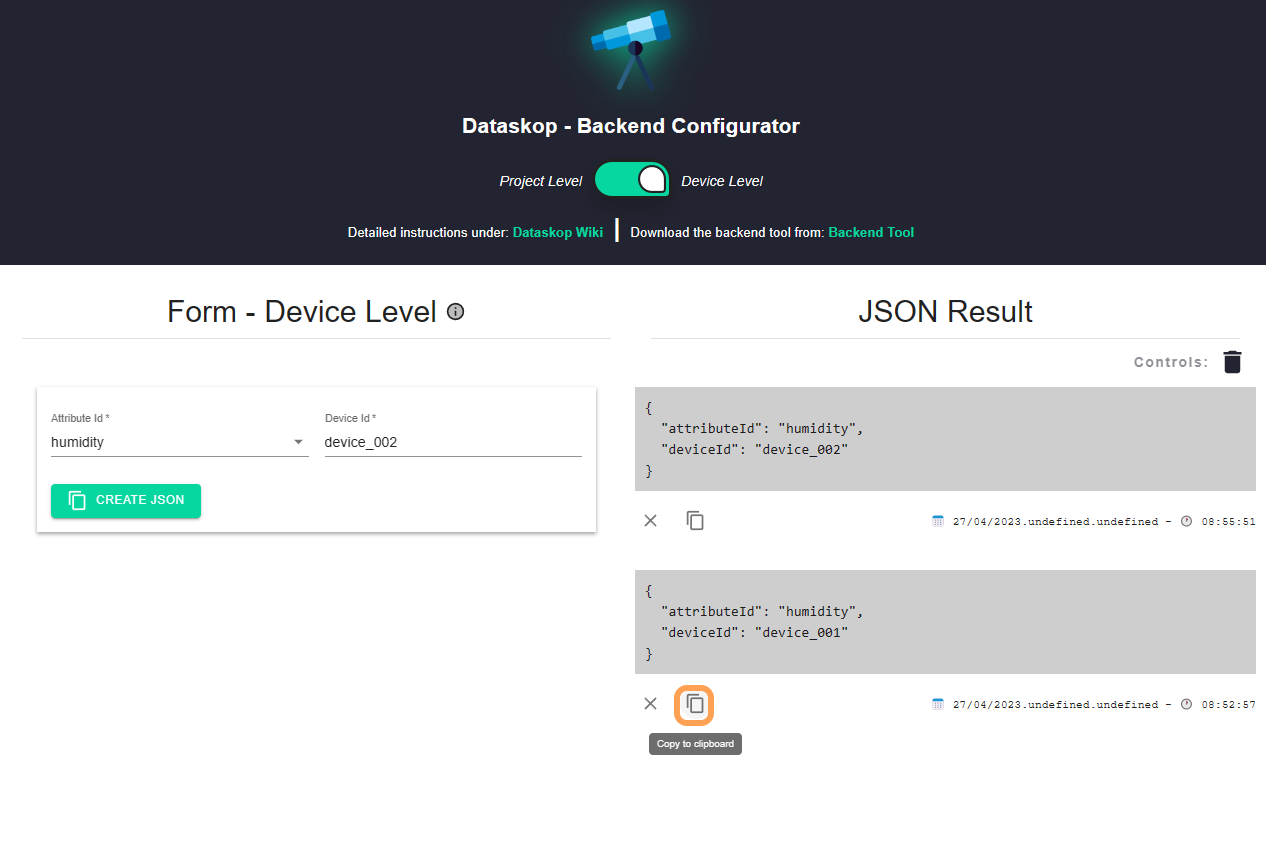Delete all results with the trash icon
This screenshot has height=853, width=1266.
click(1232, 362)
